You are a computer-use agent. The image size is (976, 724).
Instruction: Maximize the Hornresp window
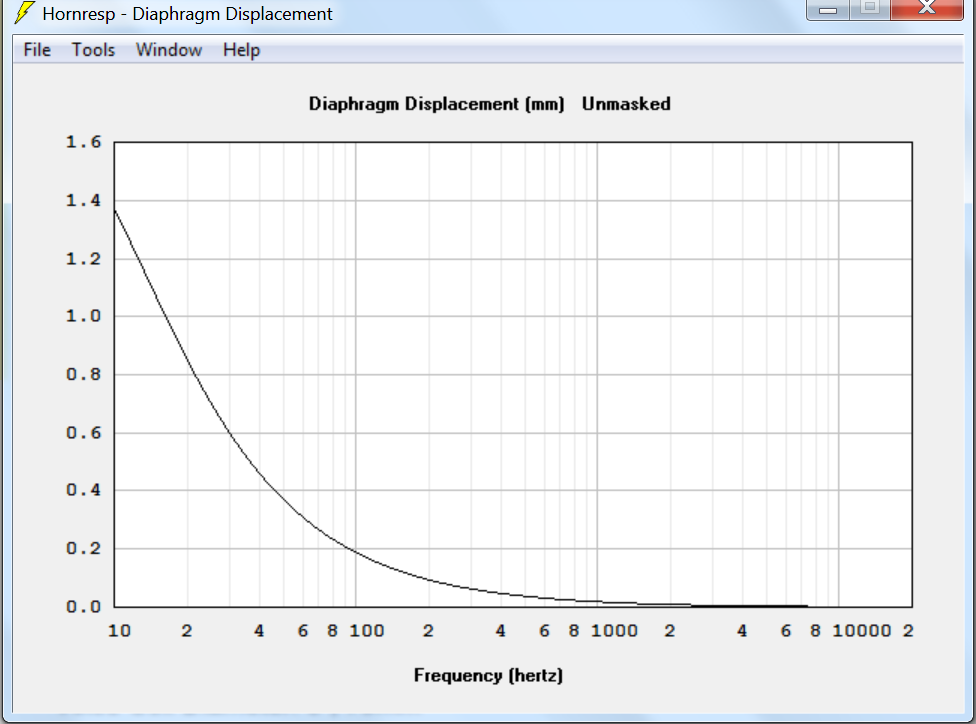(870, 9)
